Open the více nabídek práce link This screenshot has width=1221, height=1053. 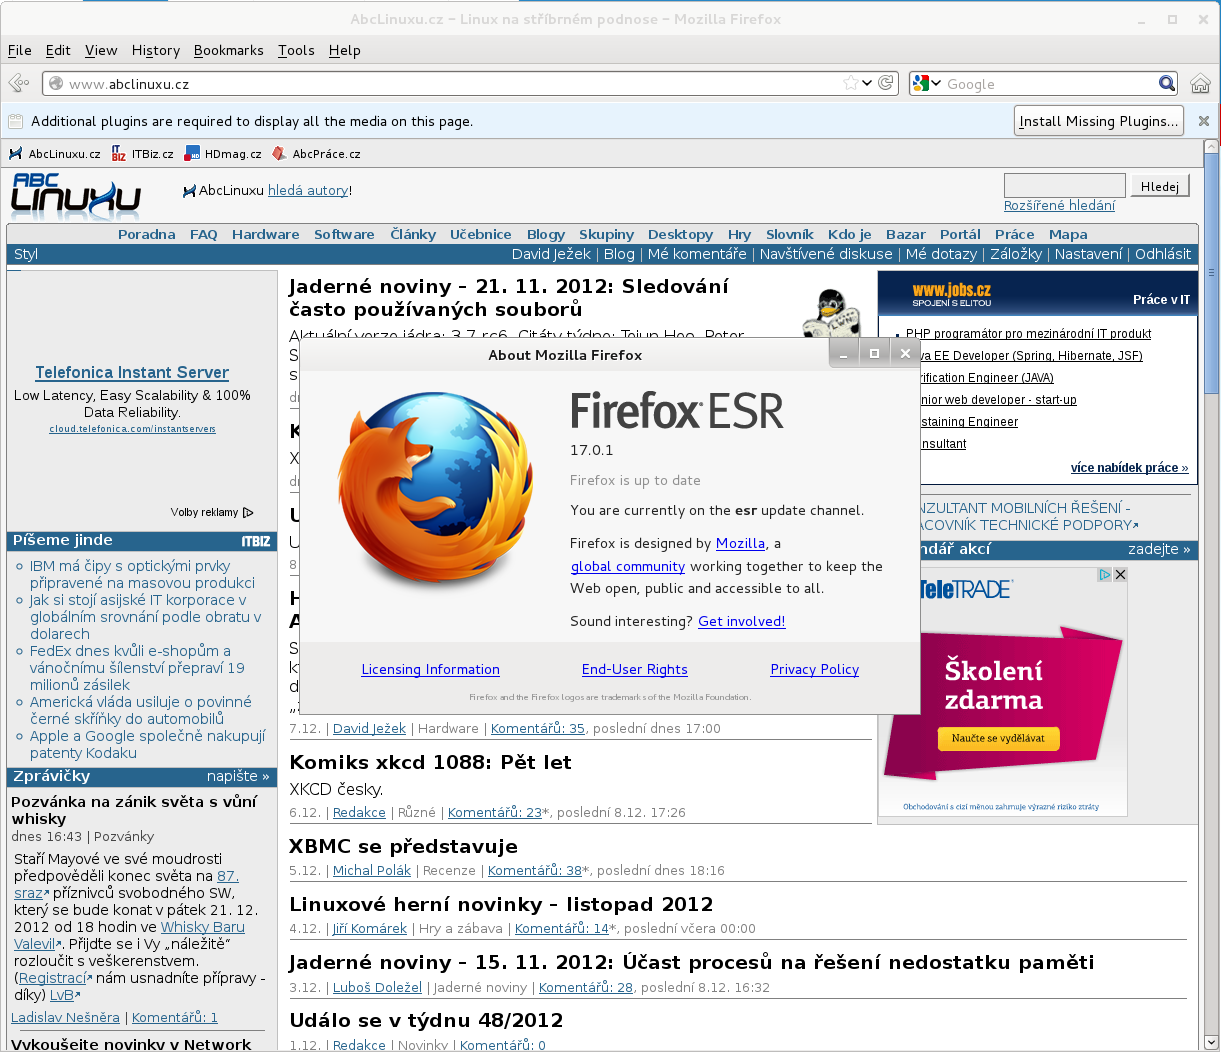[1129, 468]
